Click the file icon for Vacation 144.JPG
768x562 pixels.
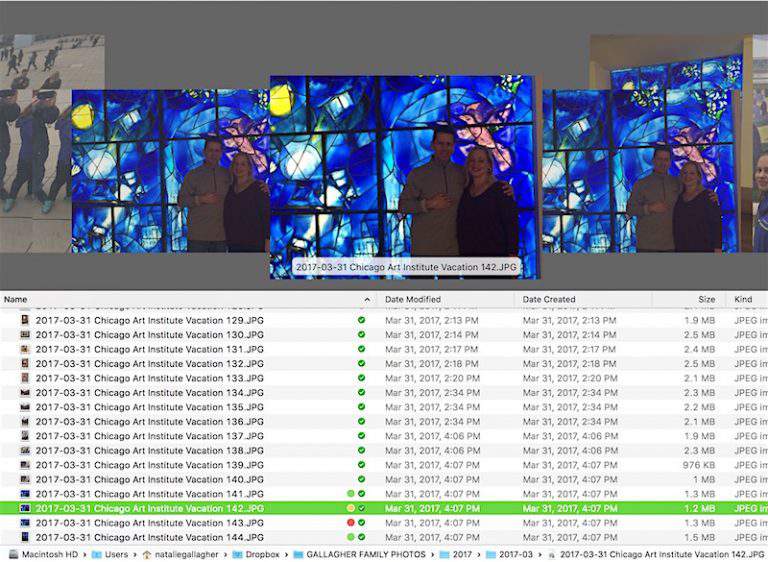pyautogui.click(x=25, y=537)
